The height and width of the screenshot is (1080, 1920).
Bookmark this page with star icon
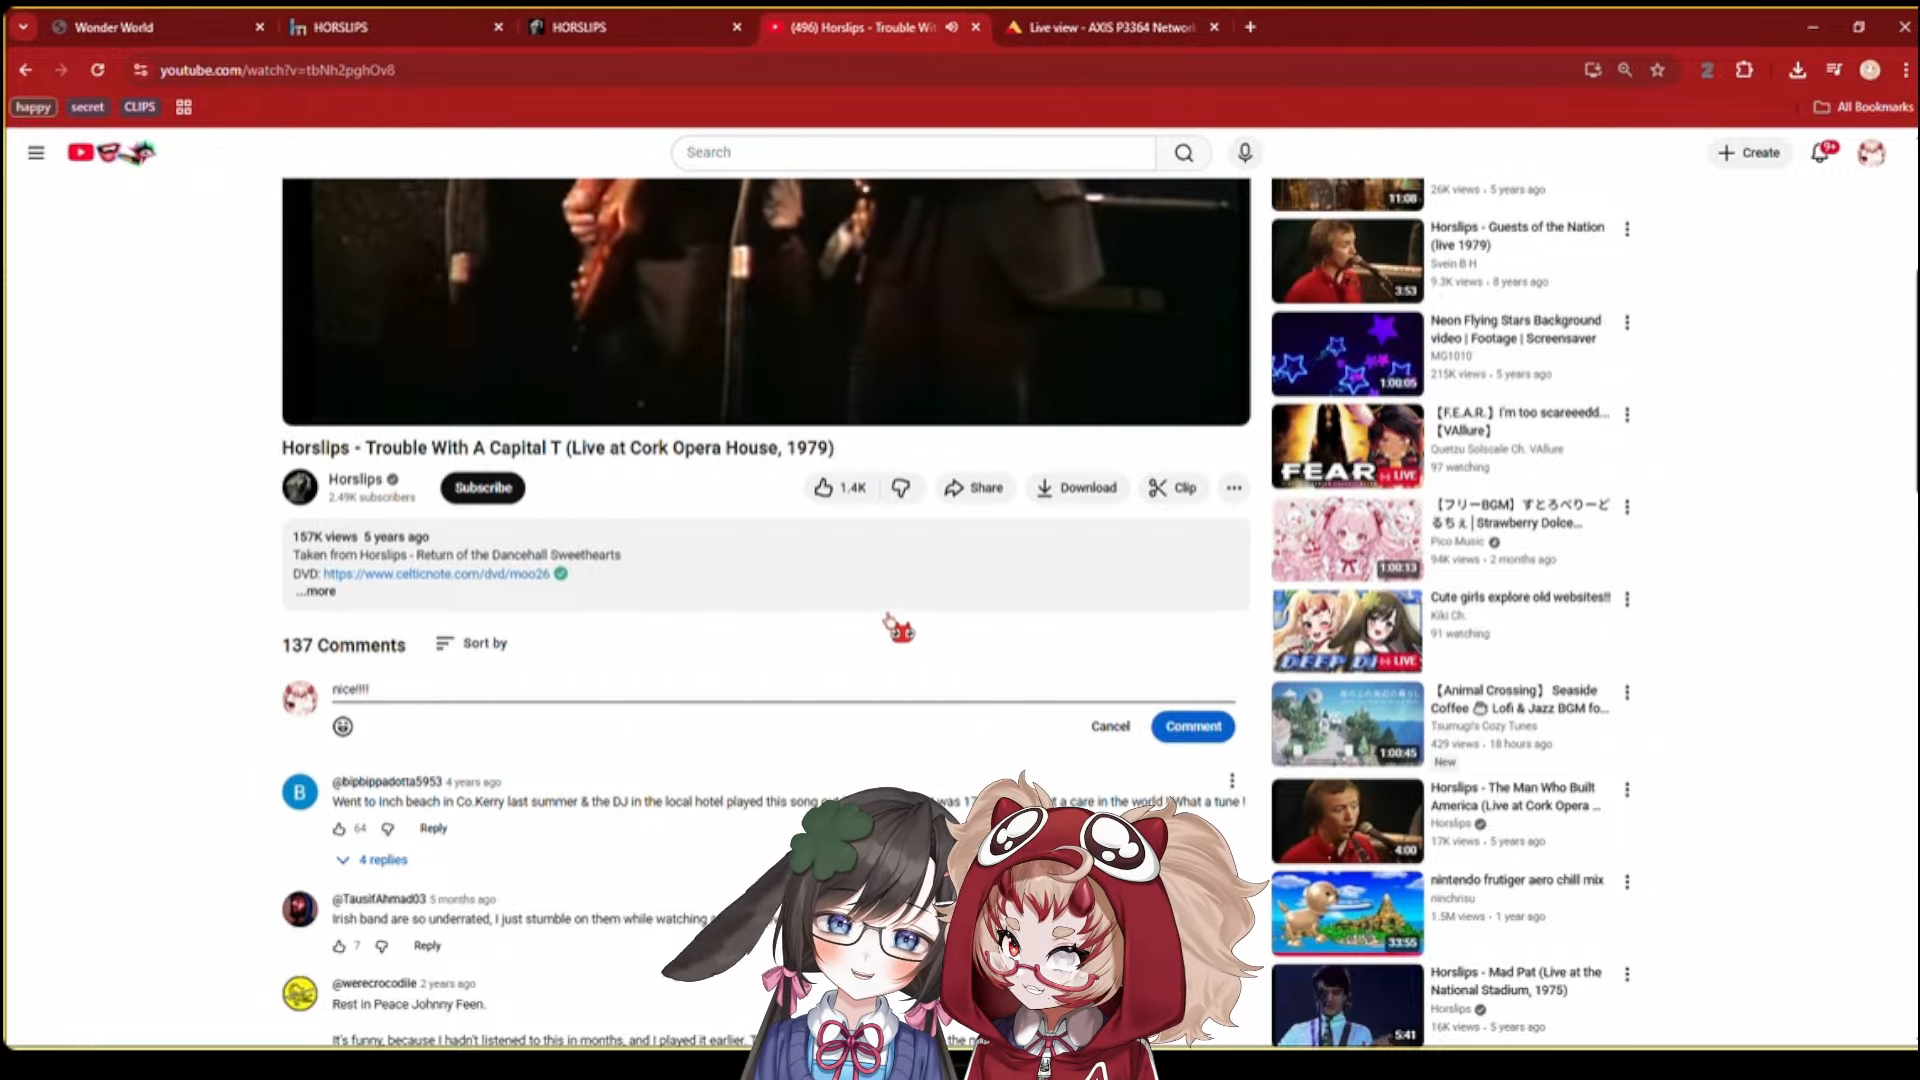point(1658,70)
